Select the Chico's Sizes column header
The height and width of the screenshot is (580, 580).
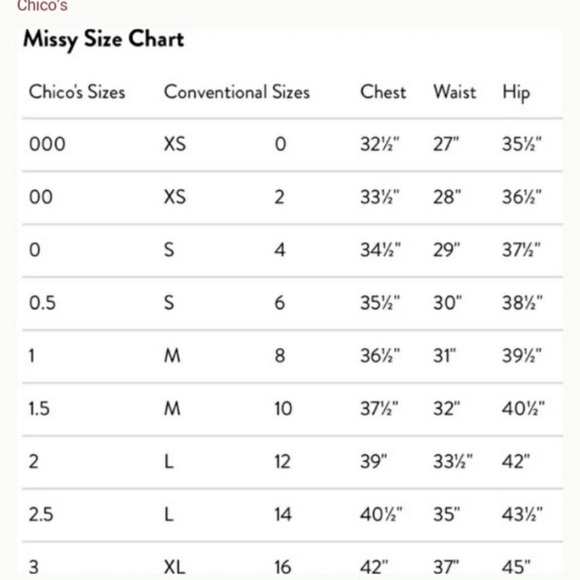click(x=77, y=92)
